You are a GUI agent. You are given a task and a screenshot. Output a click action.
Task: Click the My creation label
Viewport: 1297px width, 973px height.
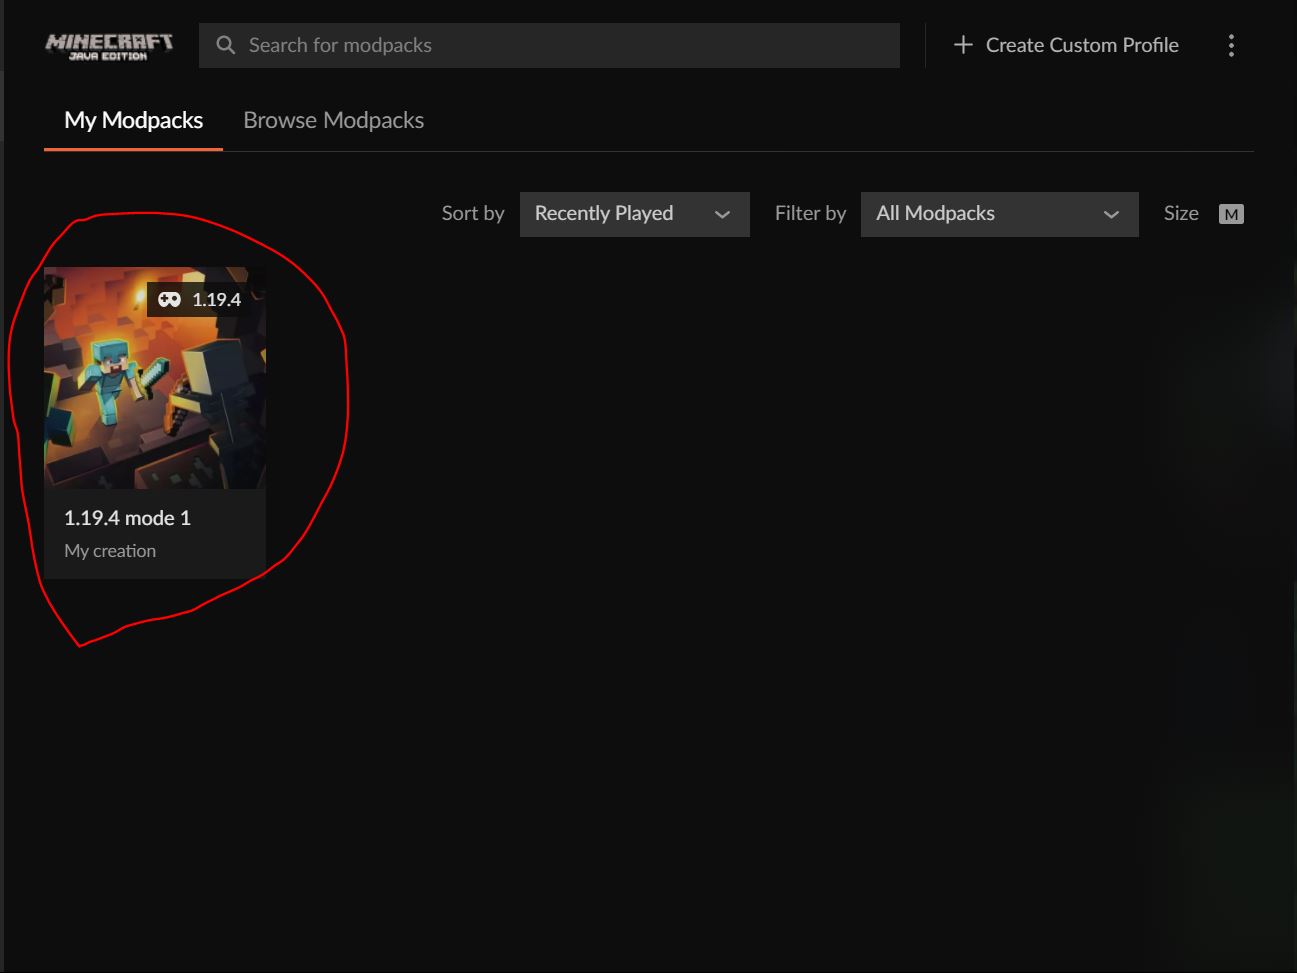(110, 551)
